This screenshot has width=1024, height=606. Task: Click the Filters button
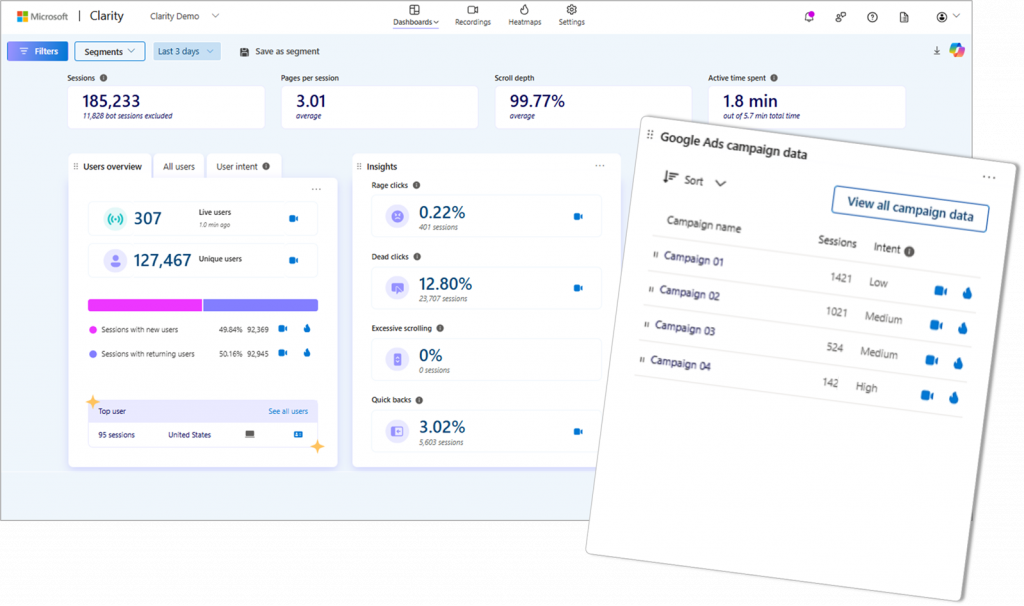coord(37,51)
